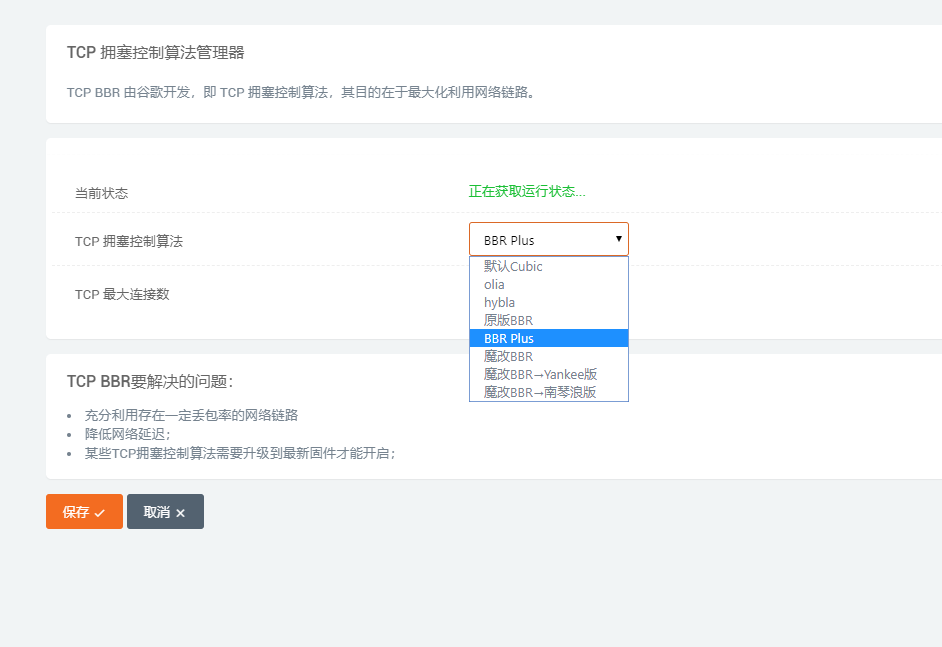Screen dimensions: 942x647
Task: Click the × icon on the 取消 button
Action: click(x=180, y=512)
